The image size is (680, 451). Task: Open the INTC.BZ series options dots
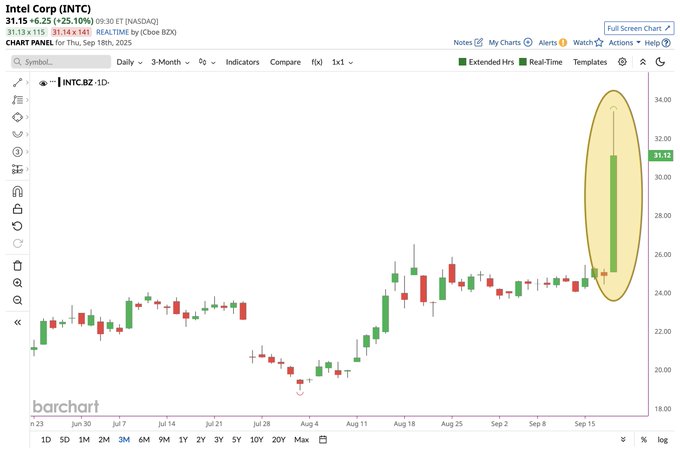click(52, 82)
